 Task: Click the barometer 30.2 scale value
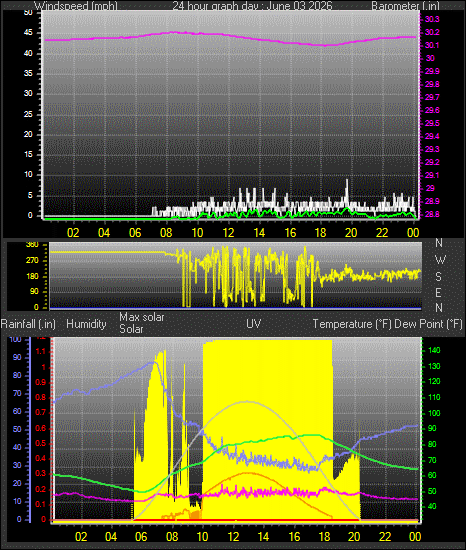pyautogui.click(x=432, y=32)
